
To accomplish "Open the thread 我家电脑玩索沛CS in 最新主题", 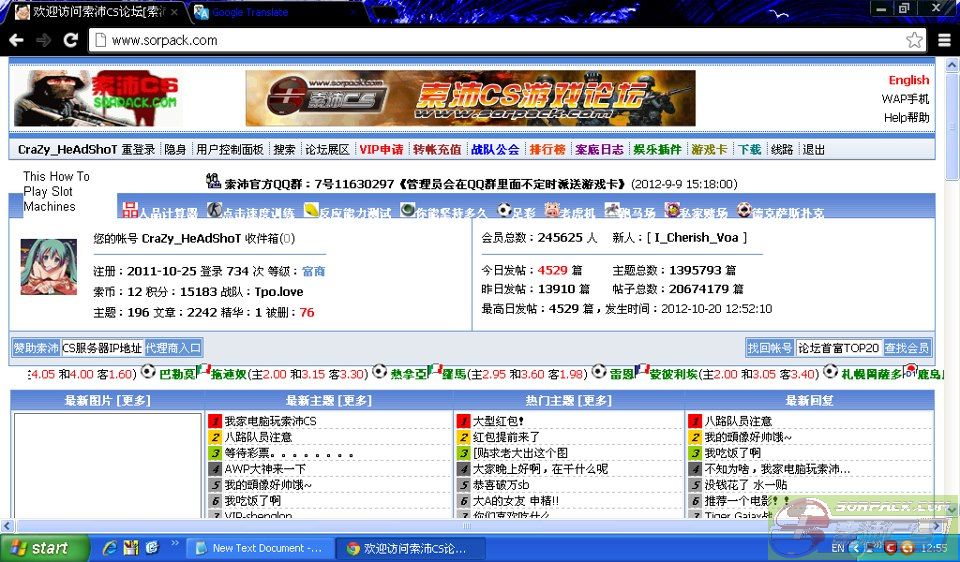I will [x=270, y=421].
